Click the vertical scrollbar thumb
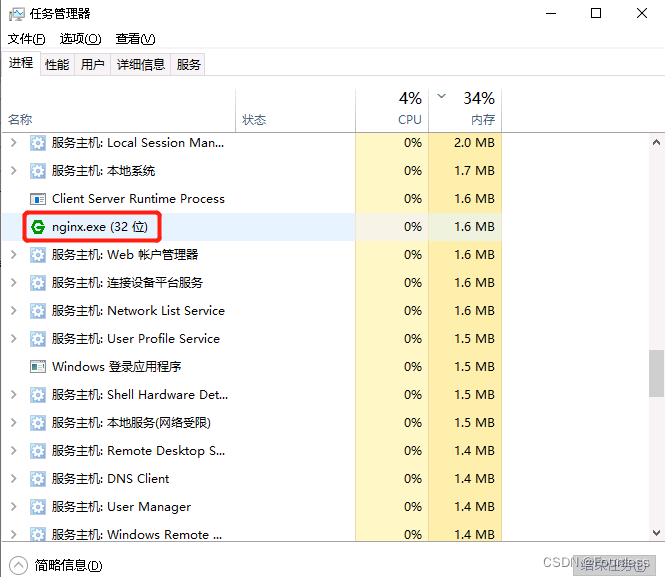665x577 pixels. (656, 374)
